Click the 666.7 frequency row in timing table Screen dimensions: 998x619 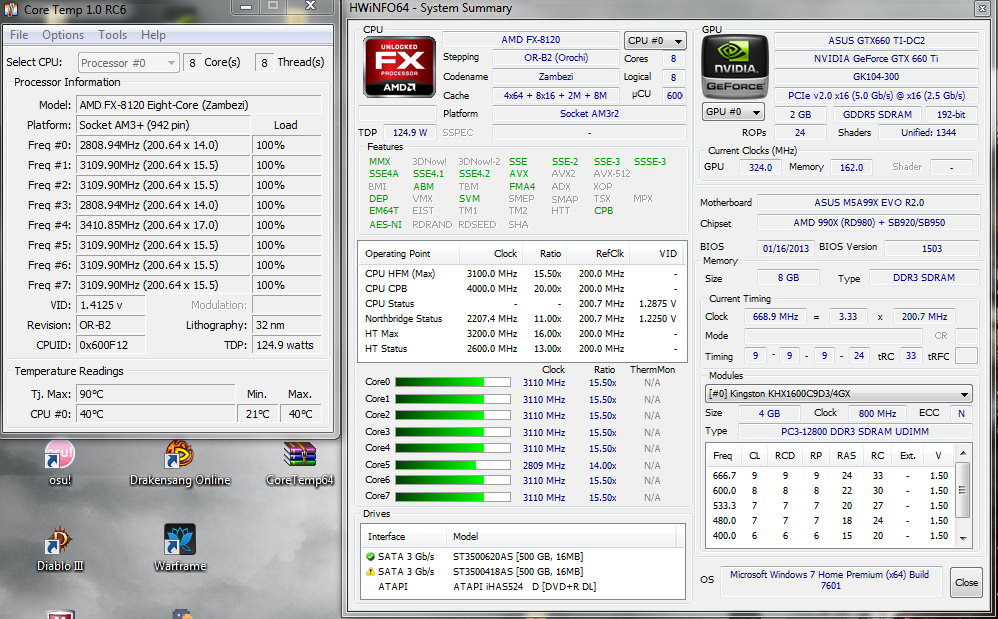pos(831,475)
